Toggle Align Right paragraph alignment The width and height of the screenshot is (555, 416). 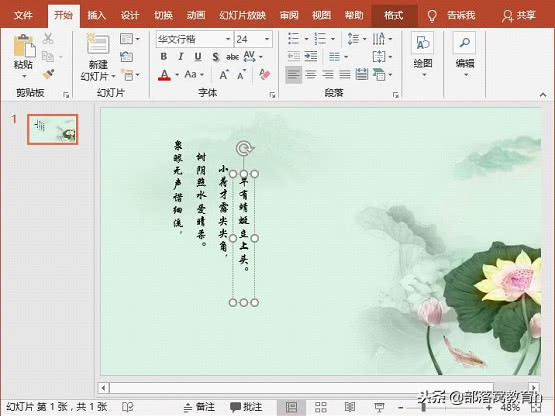pos(328,75)
